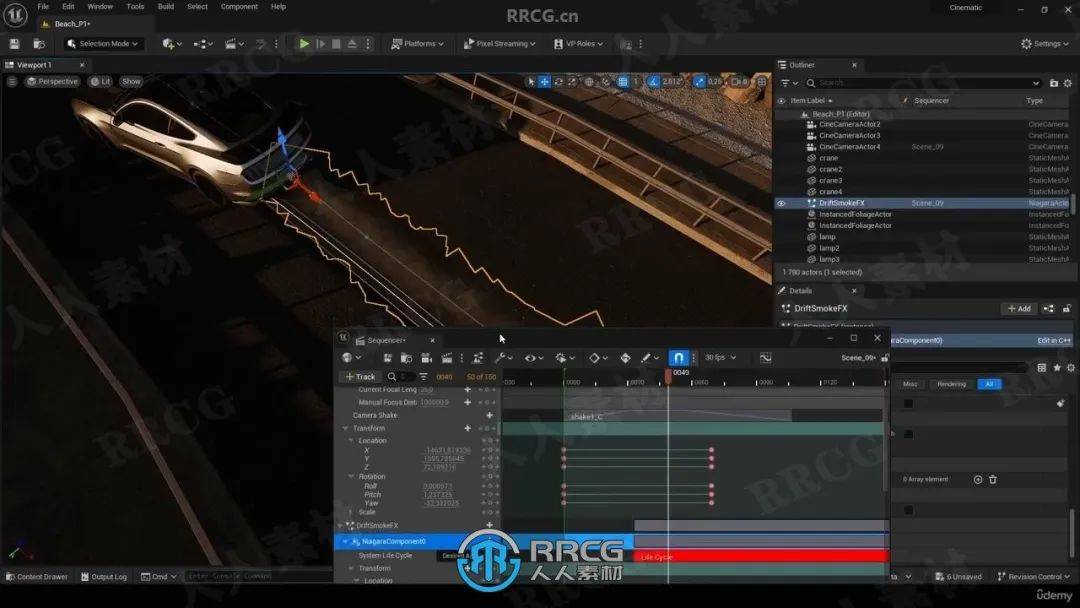This screenshot has width=1080, height=608.
Task: Open the Component menu
Action: pos(239,7)
